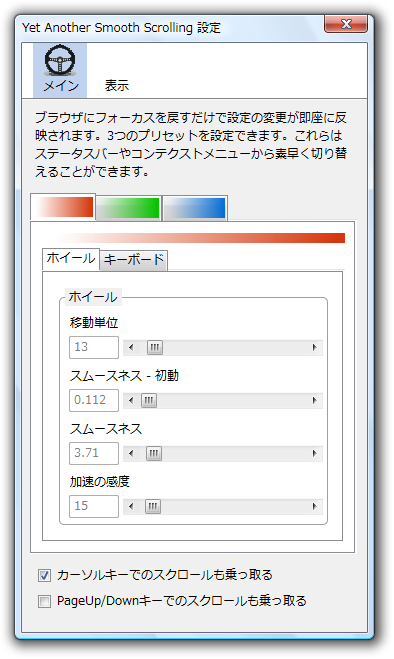Switch to the blue preset tab
This screenshot has width=394, height=659.
coord(195,208)
